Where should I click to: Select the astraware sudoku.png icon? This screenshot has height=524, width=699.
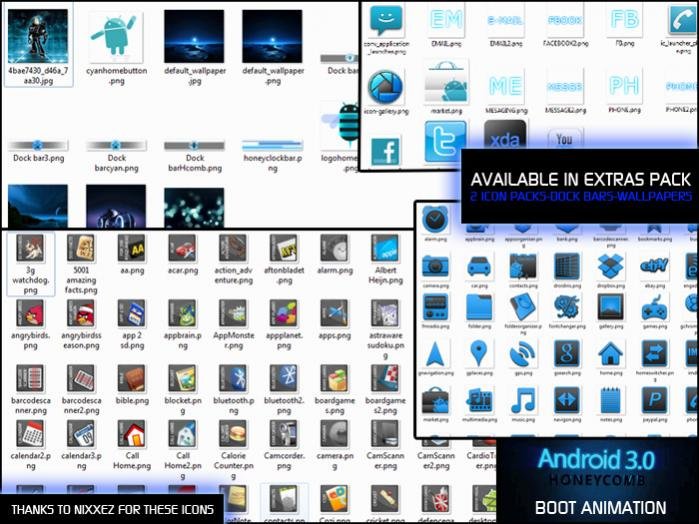(x=385, y=313)
